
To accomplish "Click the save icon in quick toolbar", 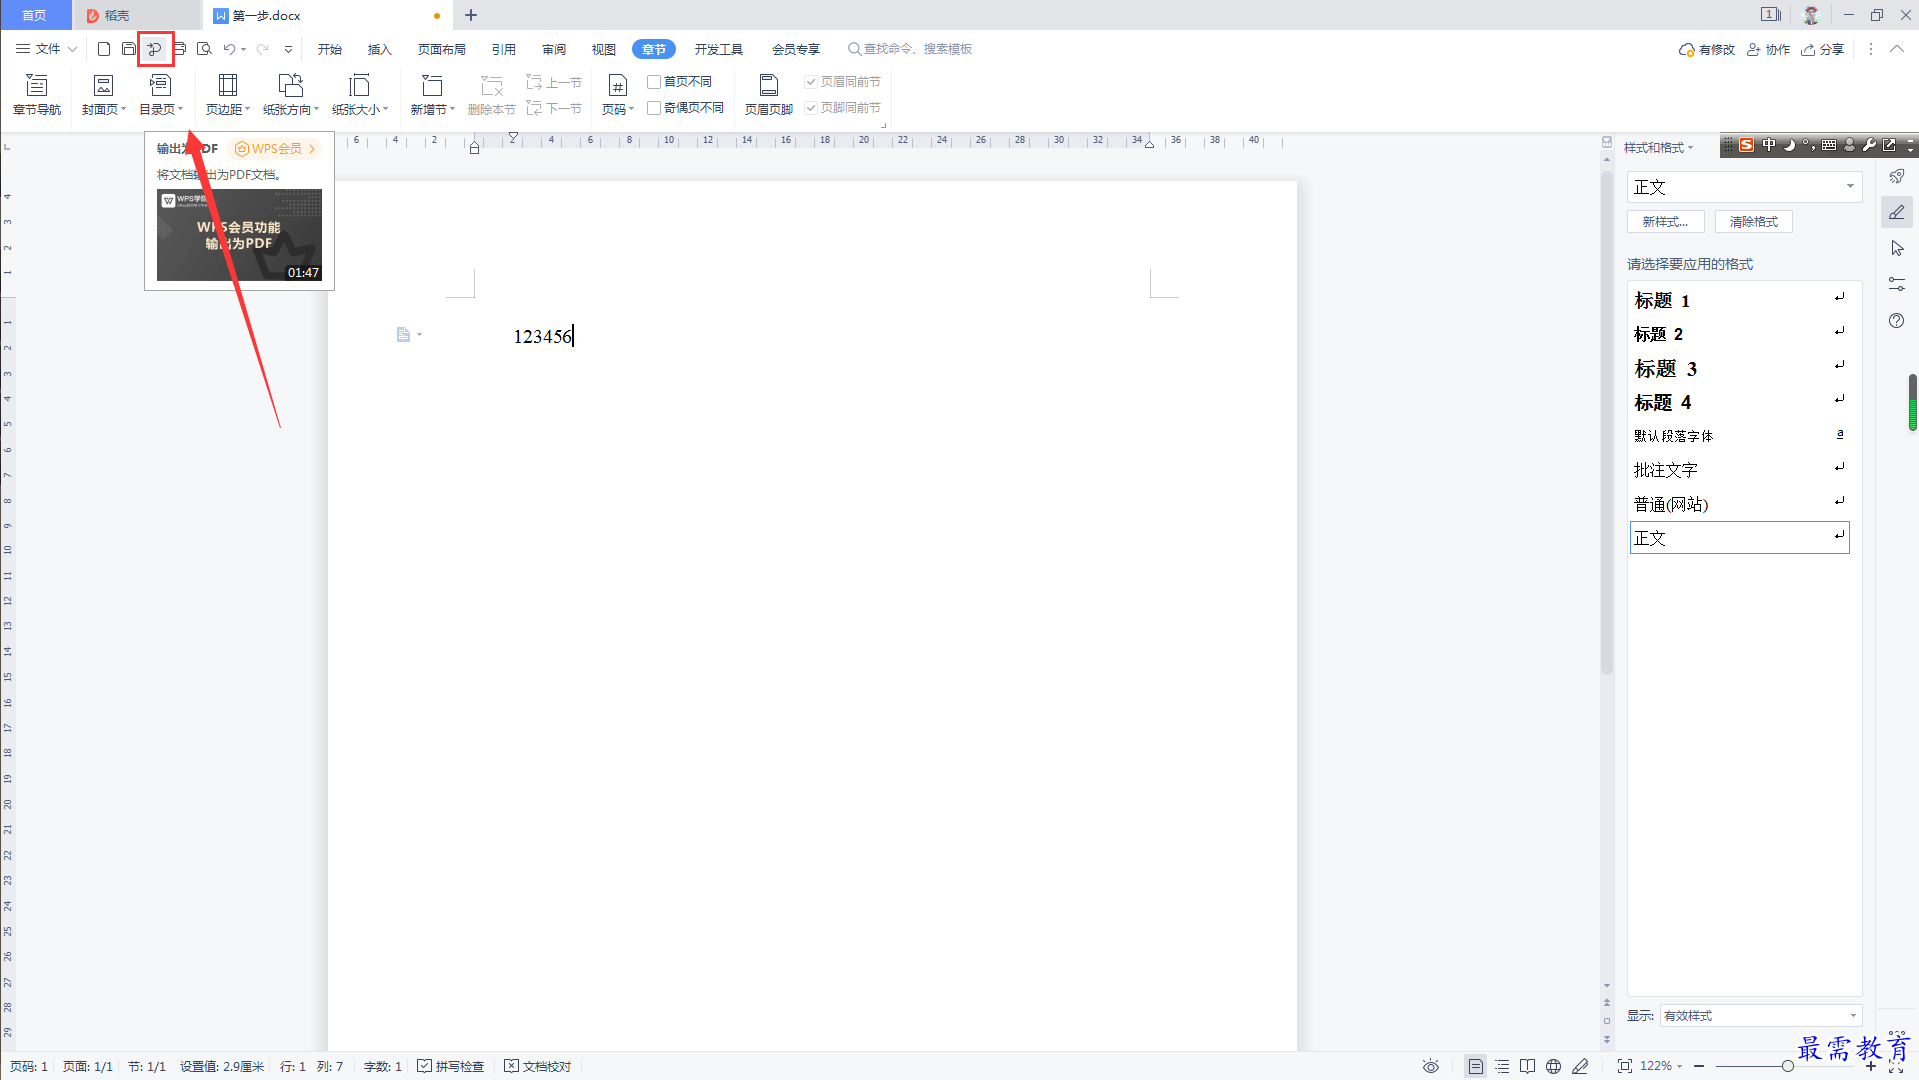I will [129, 49].
